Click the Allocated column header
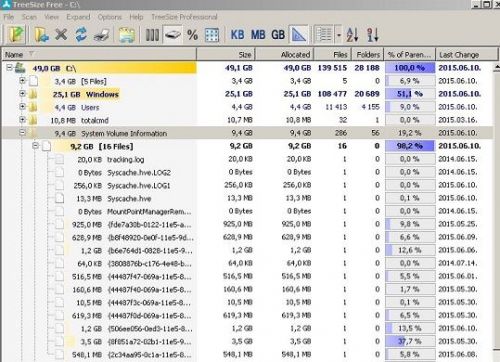The width and height of the screenshot is (500, 362). point(284,54)
